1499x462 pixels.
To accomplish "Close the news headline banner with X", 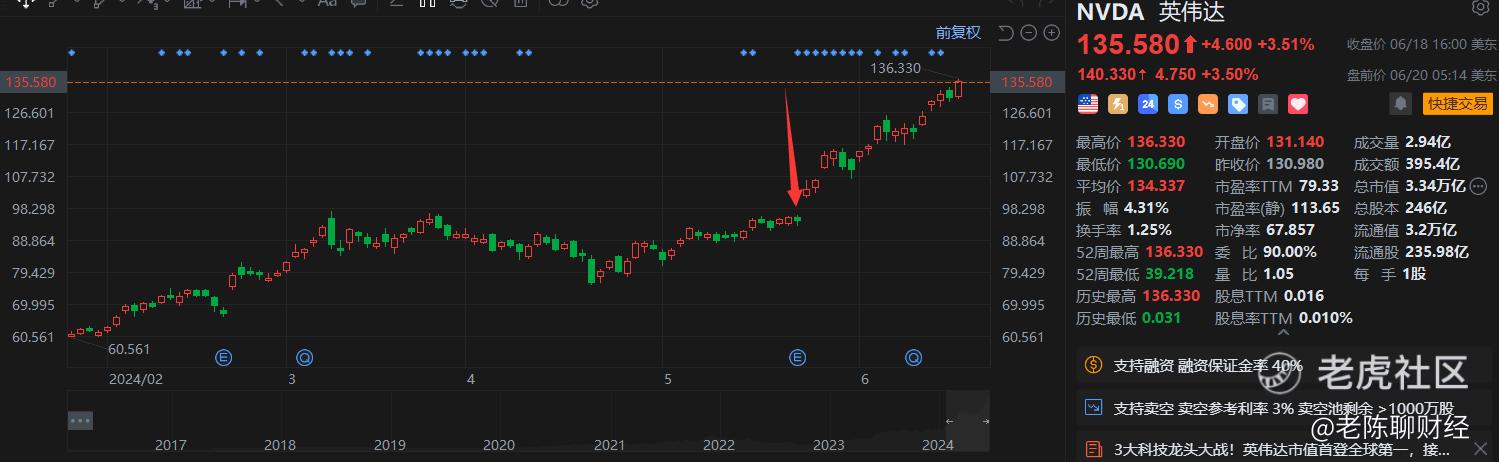I will coord(1479,450).
